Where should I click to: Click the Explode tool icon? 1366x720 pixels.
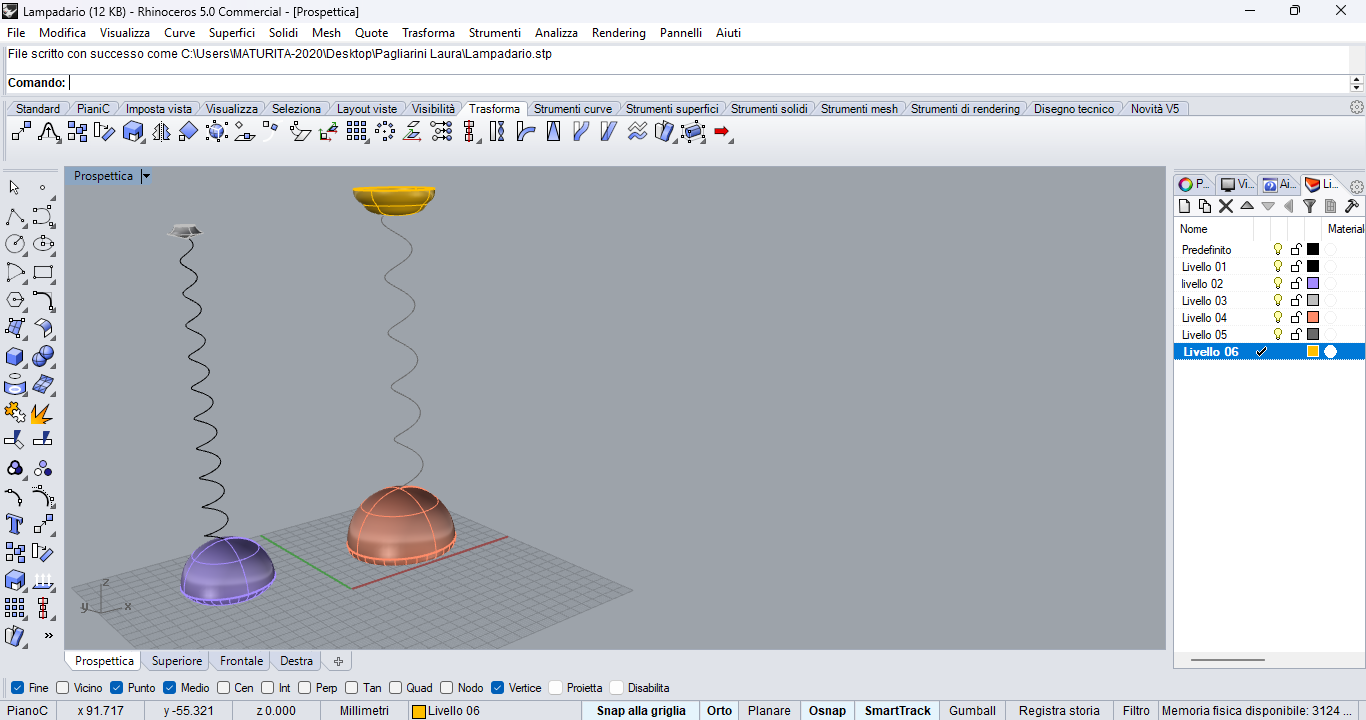(x=42, y=413)
